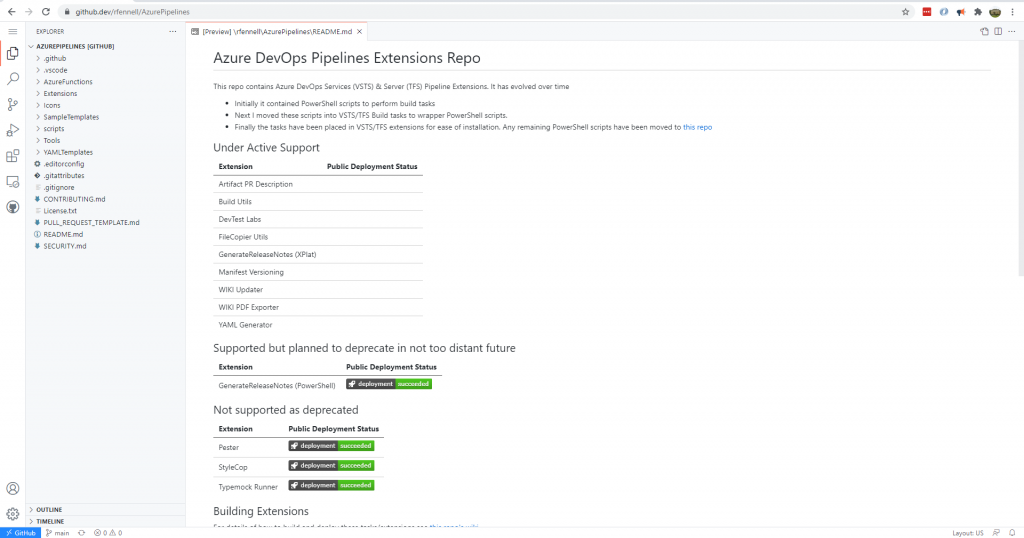Open Run and Debug view
The width and height of the screenshot is (1024, 538).
click(x=12, y=131)
